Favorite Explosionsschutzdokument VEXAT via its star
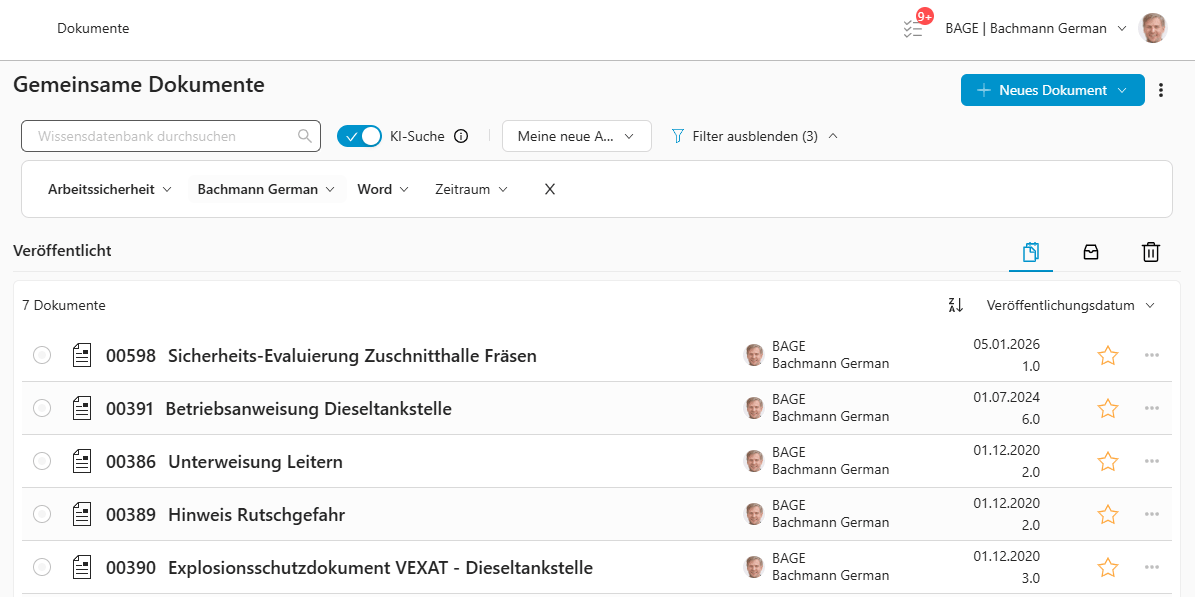Viewport: 1195px width, 597px height. coord(1107,566)
